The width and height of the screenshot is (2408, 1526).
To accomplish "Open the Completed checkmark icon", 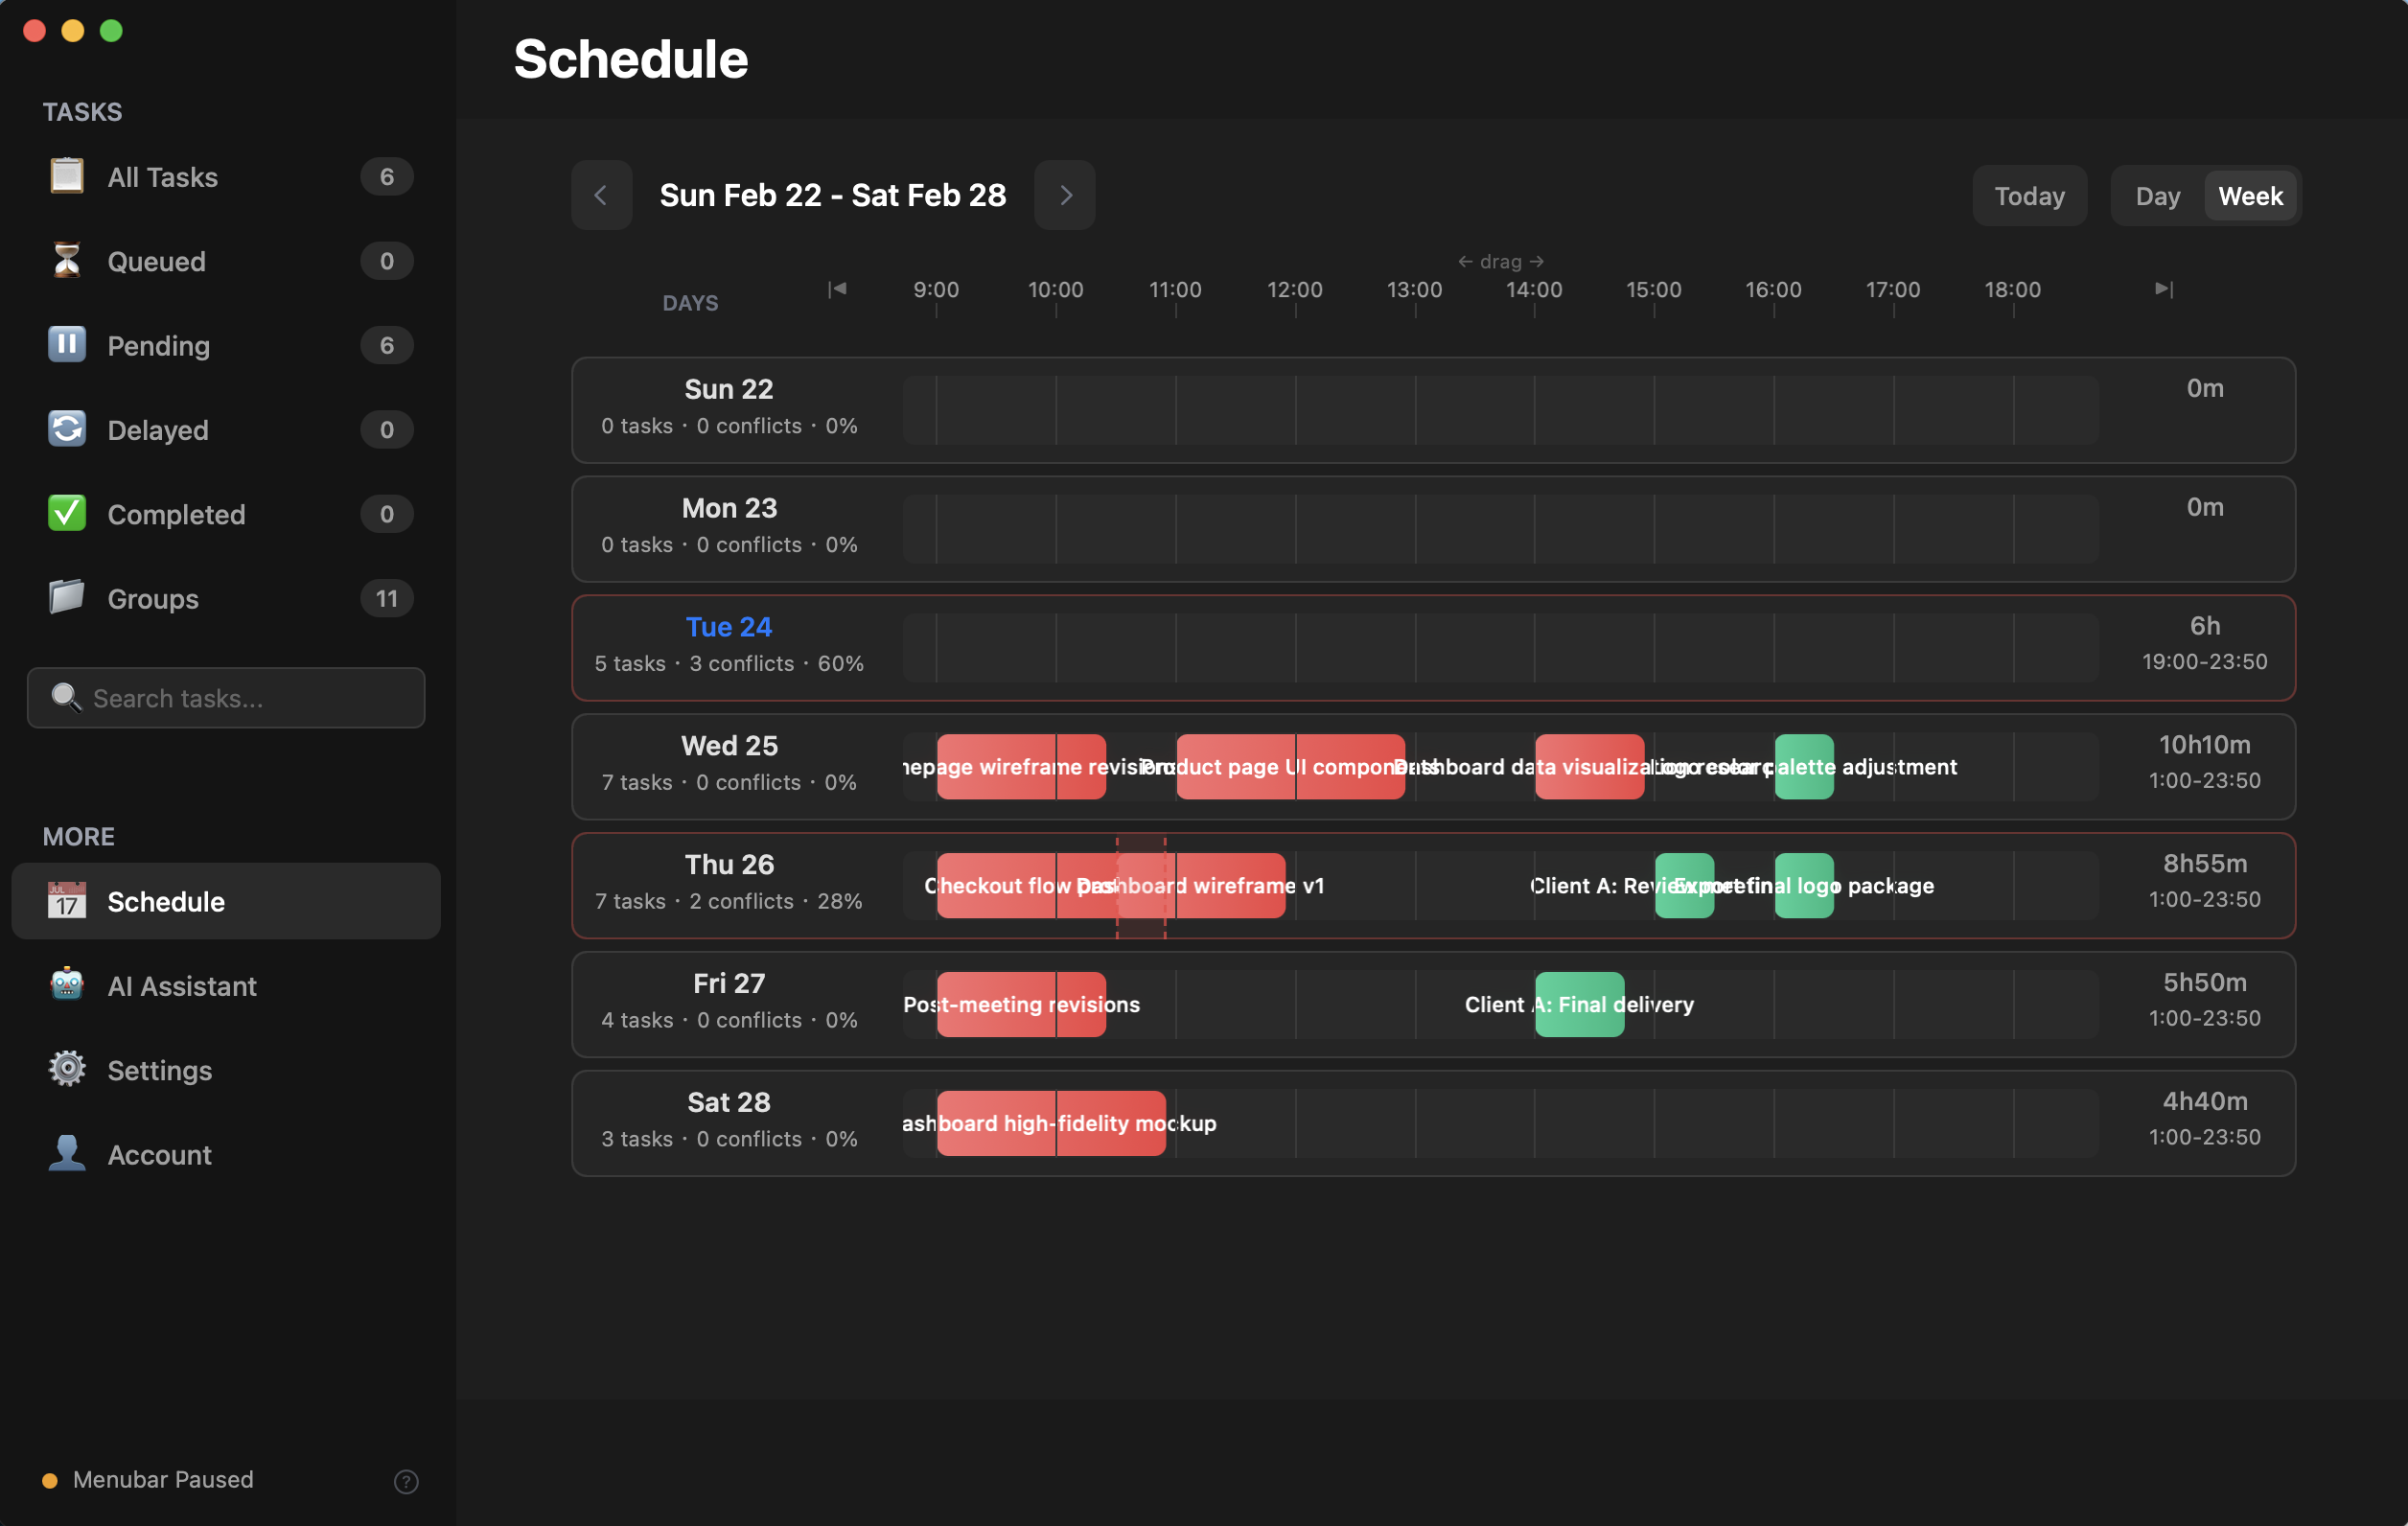I will [66, 514].
